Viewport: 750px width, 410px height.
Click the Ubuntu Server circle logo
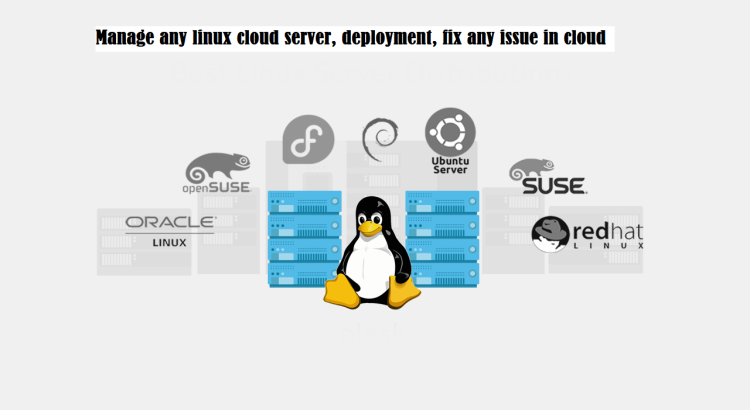[x=450, y=132]
